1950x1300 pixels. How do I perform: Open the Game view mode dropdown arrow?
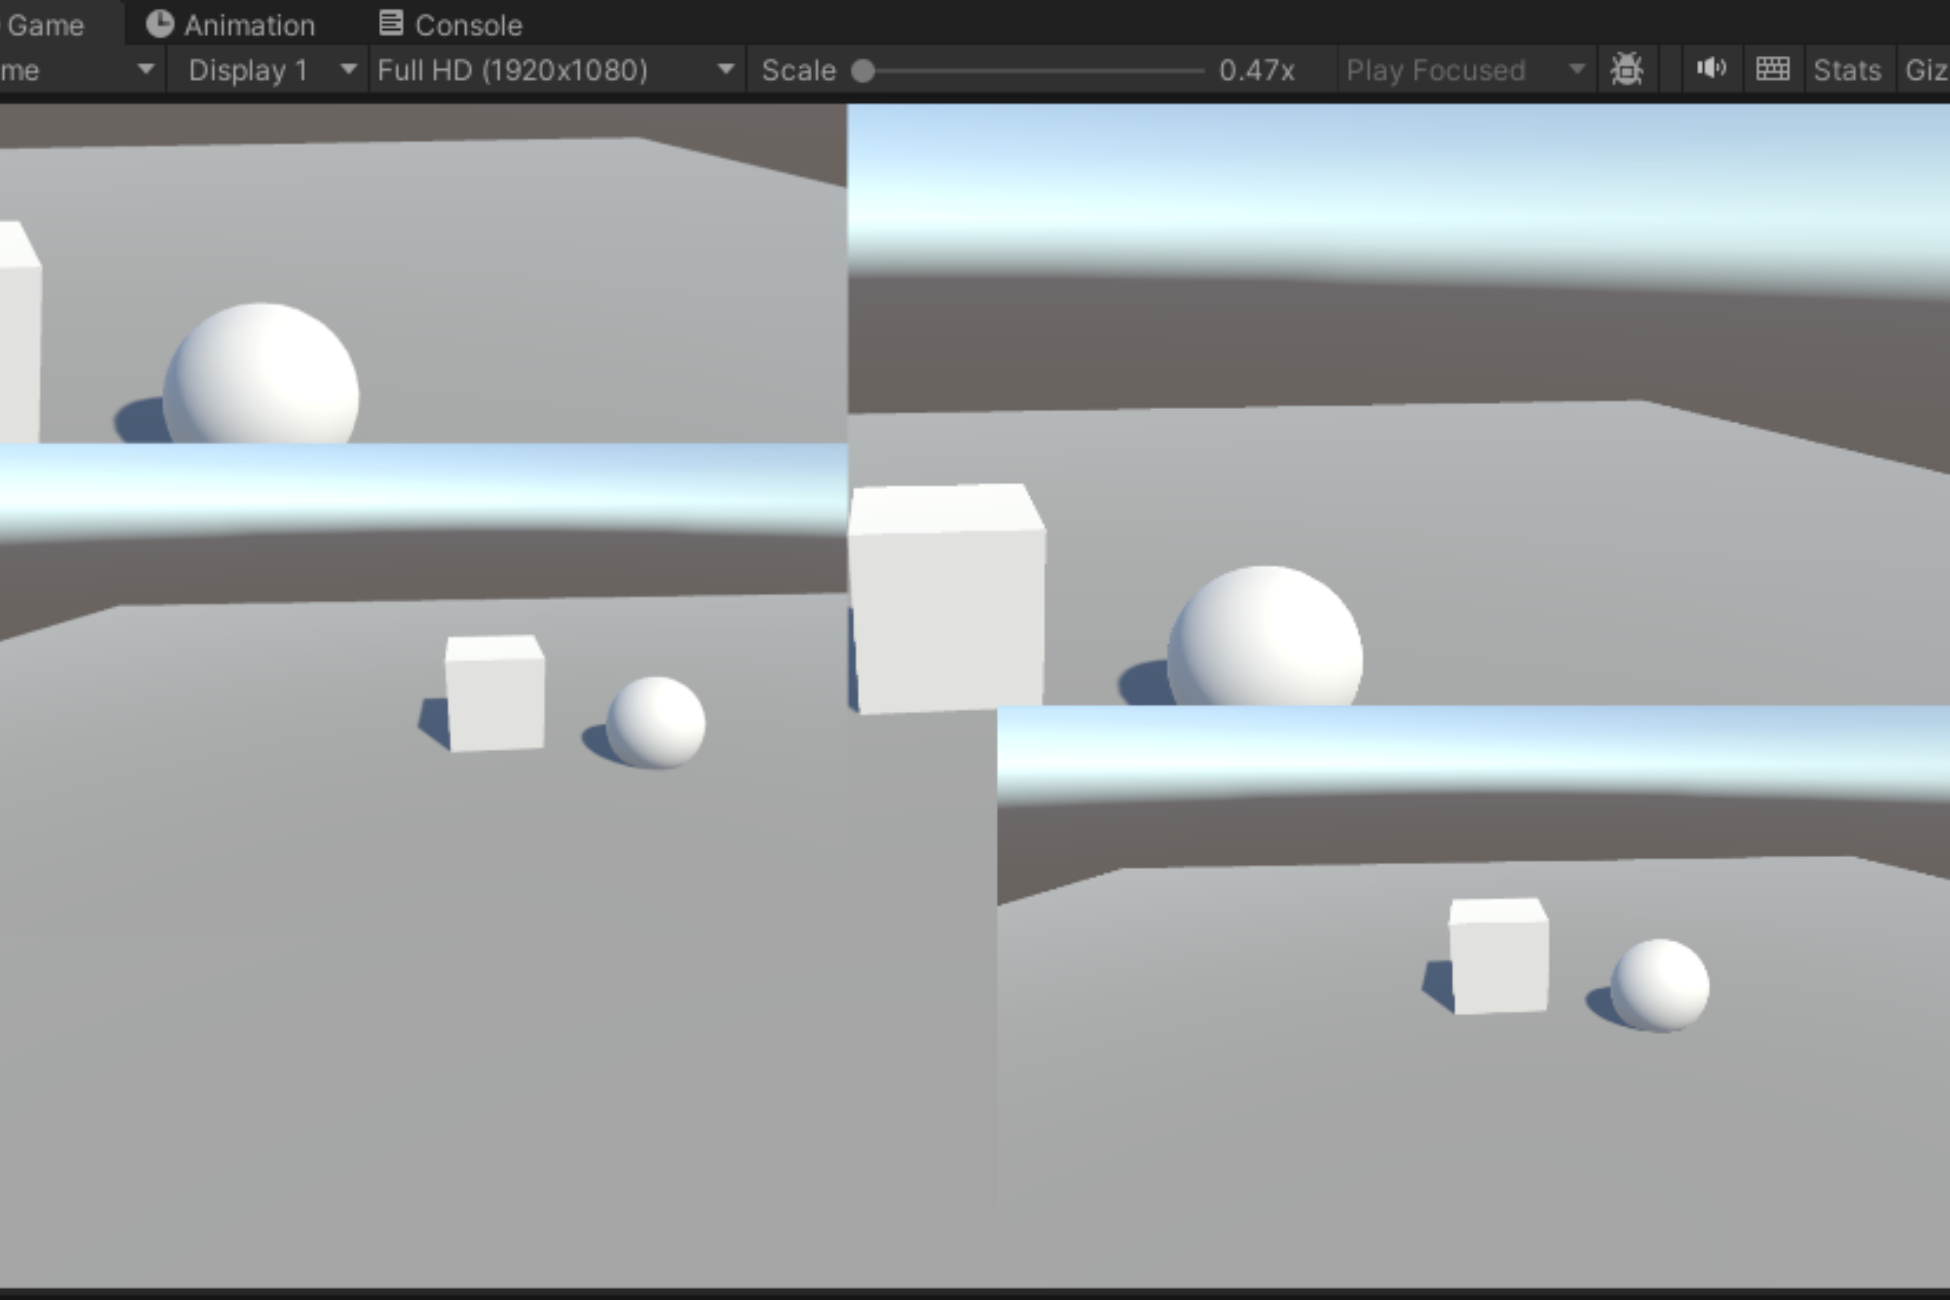pos(146,70)
